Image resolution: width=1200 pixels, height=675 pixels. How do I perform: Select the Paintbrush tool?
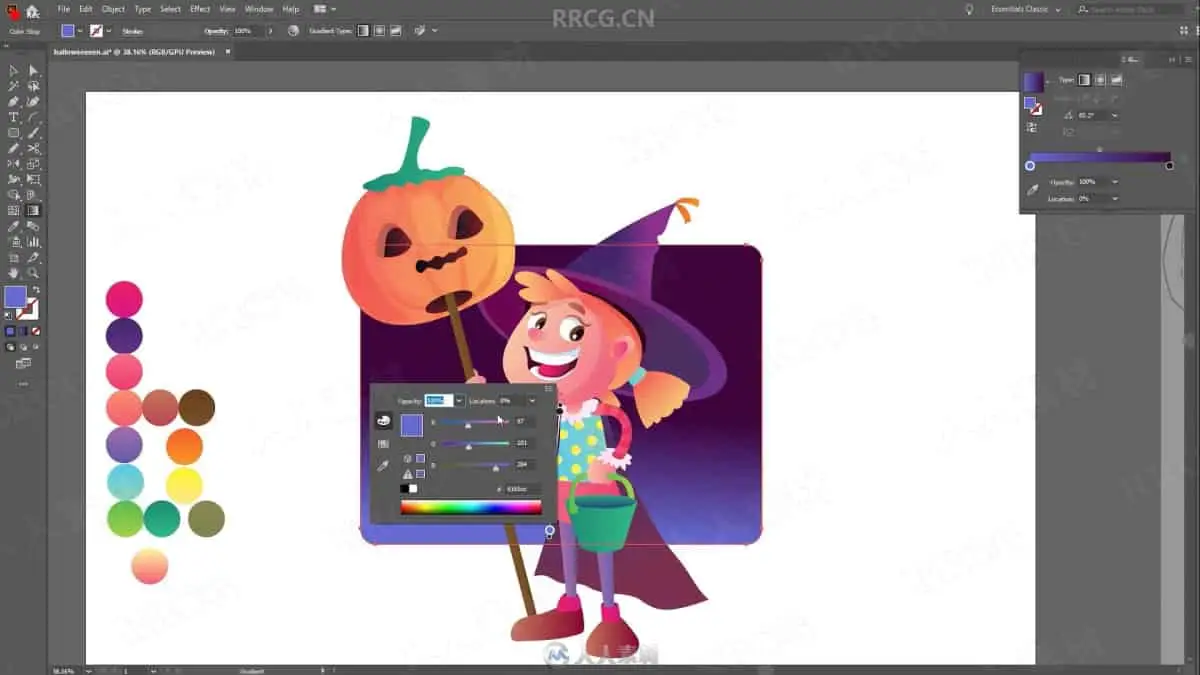click(x=33, y=133)
